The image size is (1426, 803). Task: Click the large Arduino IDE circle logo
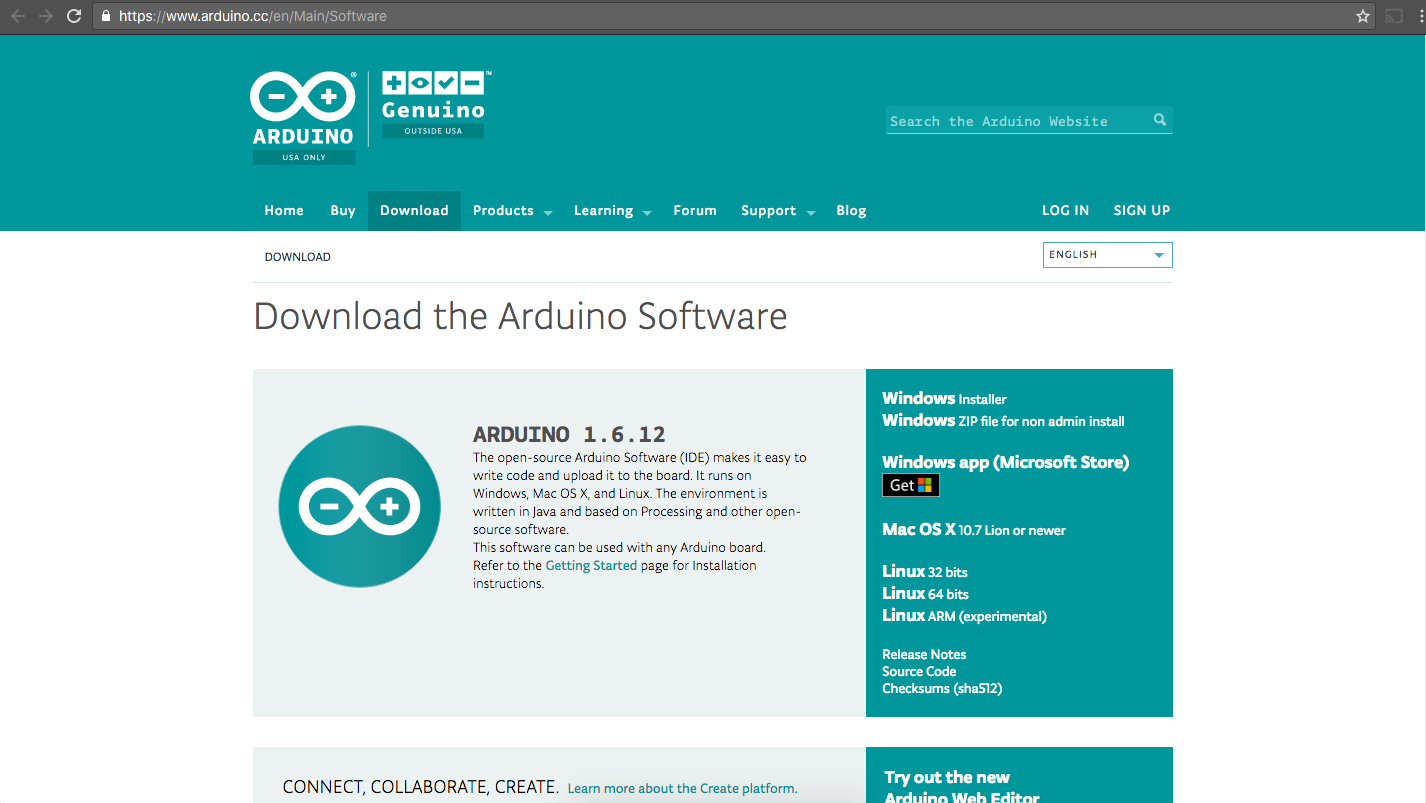click(x=360, y=506)
